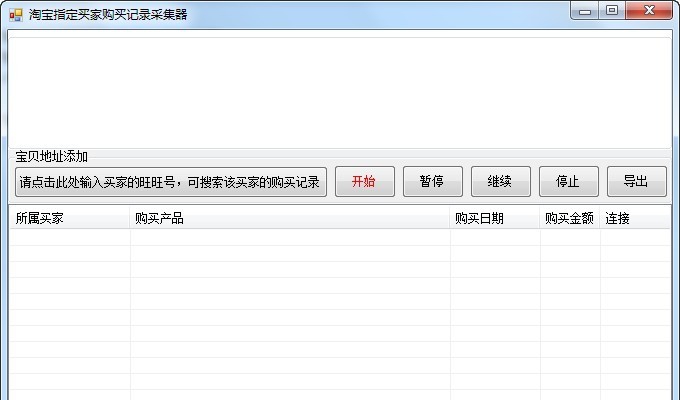Sort by 购买金额 column header
The height and width of the screenshot is (400, 680).
coord(570,218)
